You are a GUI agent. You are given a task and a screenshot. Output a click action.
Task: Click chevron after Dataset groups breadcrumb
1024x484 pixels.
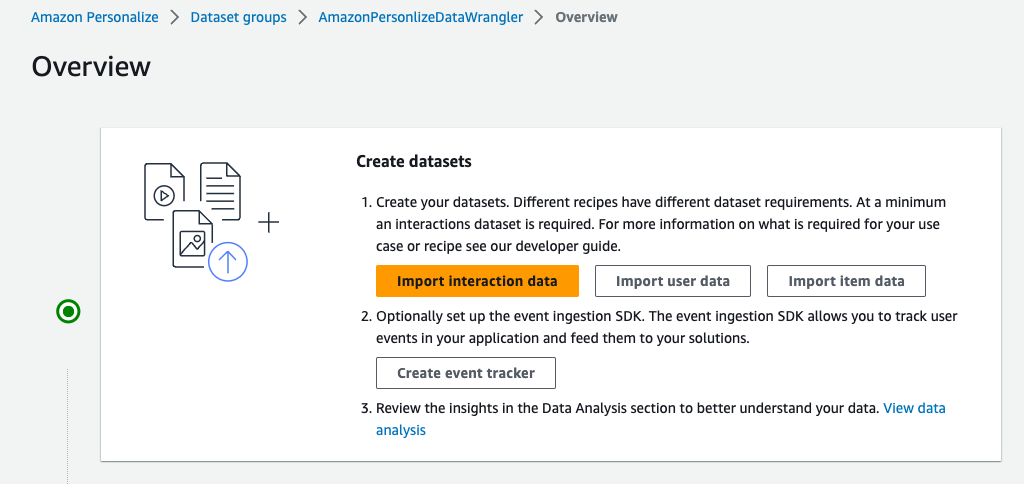coord(302,17)
